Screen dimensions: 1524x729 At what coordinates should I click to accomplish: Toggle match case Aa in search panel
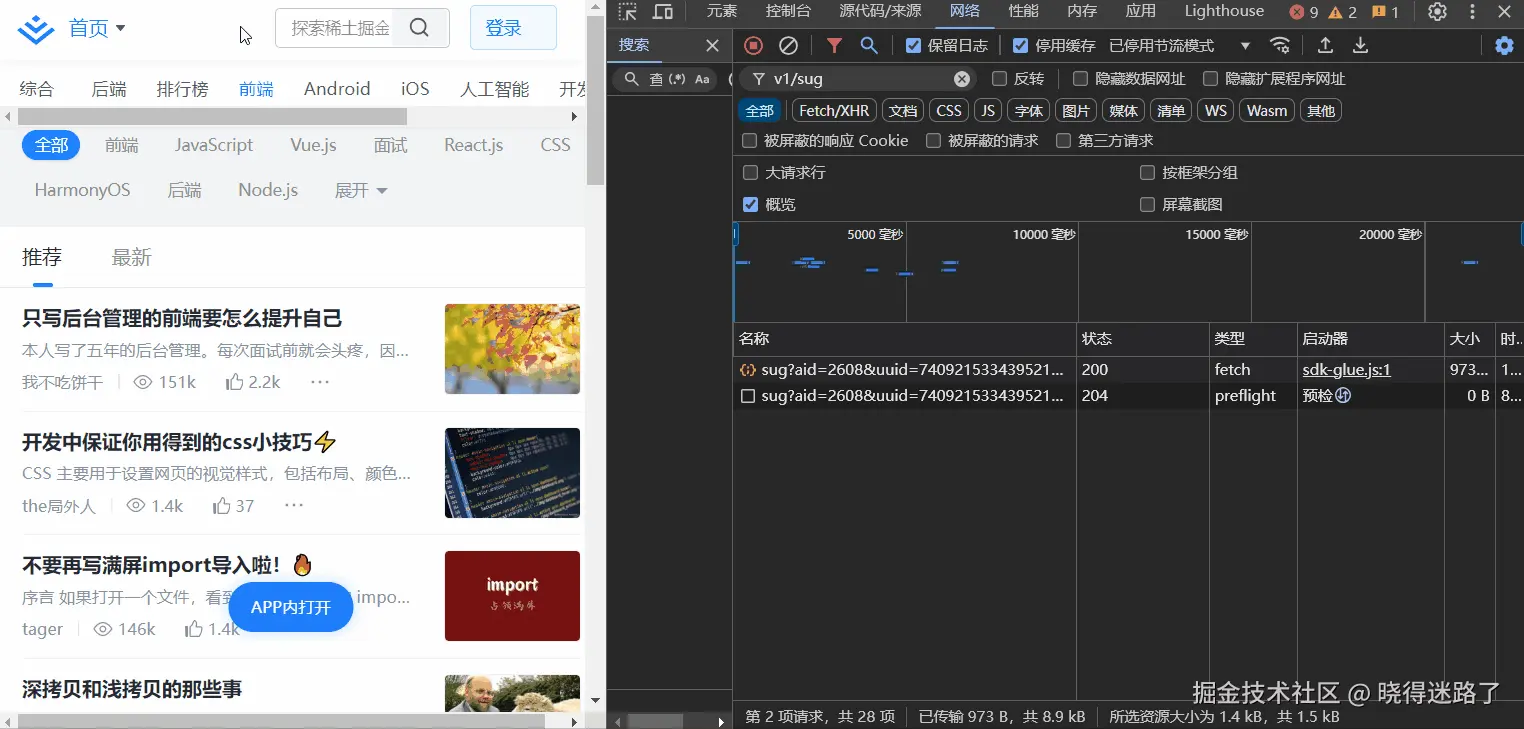702,79
